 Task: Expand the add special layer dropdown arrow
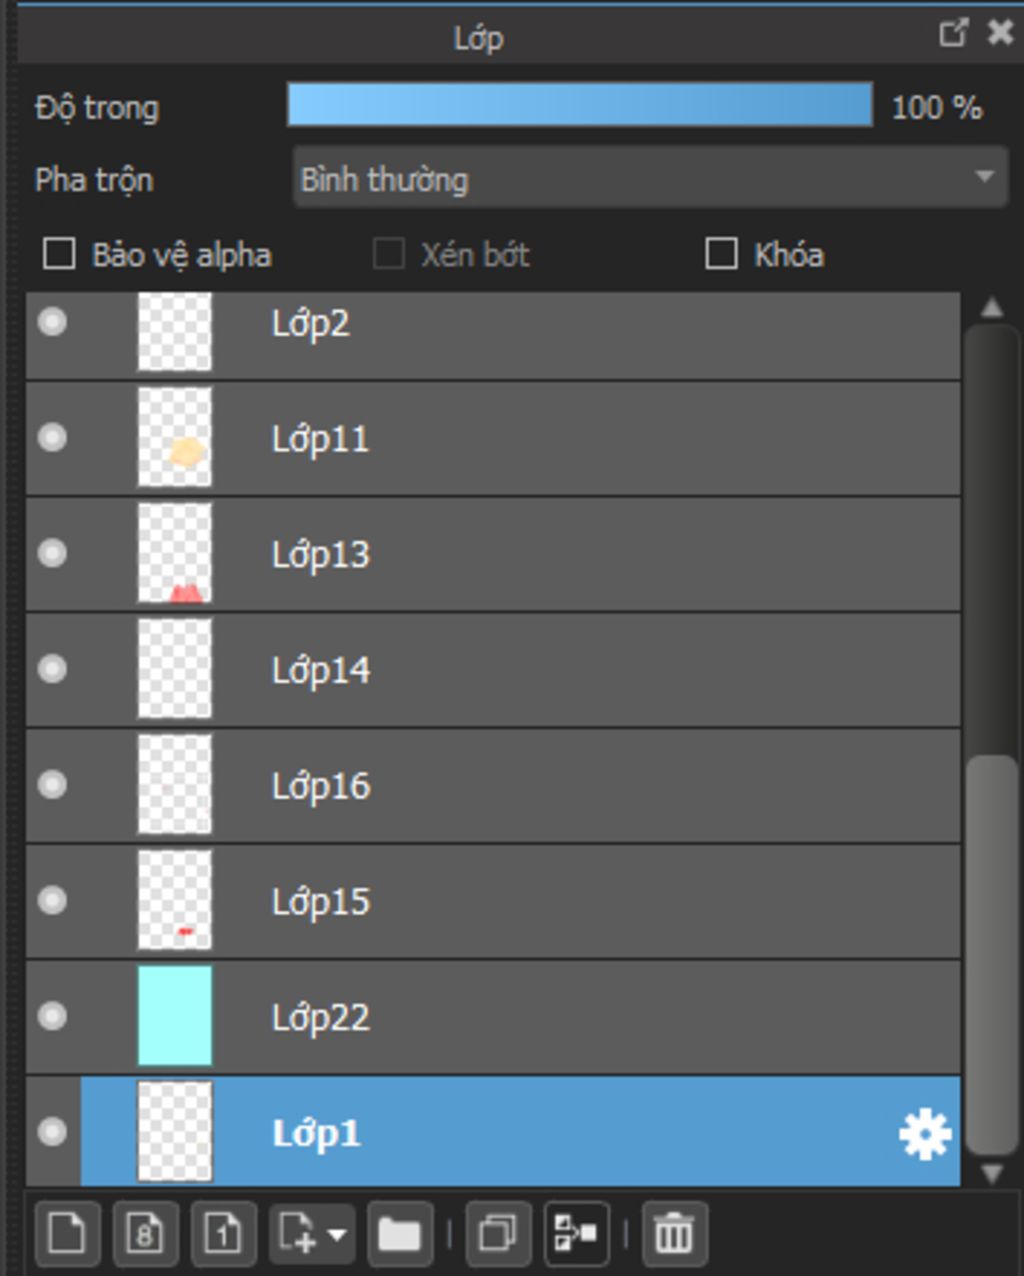[337, 1235]
